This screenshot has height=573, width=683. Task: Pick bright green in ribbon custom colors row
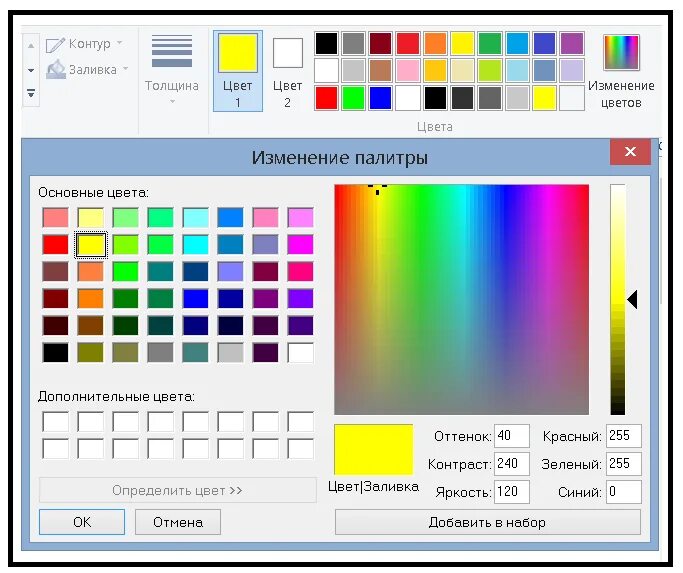tap(353, 98)
